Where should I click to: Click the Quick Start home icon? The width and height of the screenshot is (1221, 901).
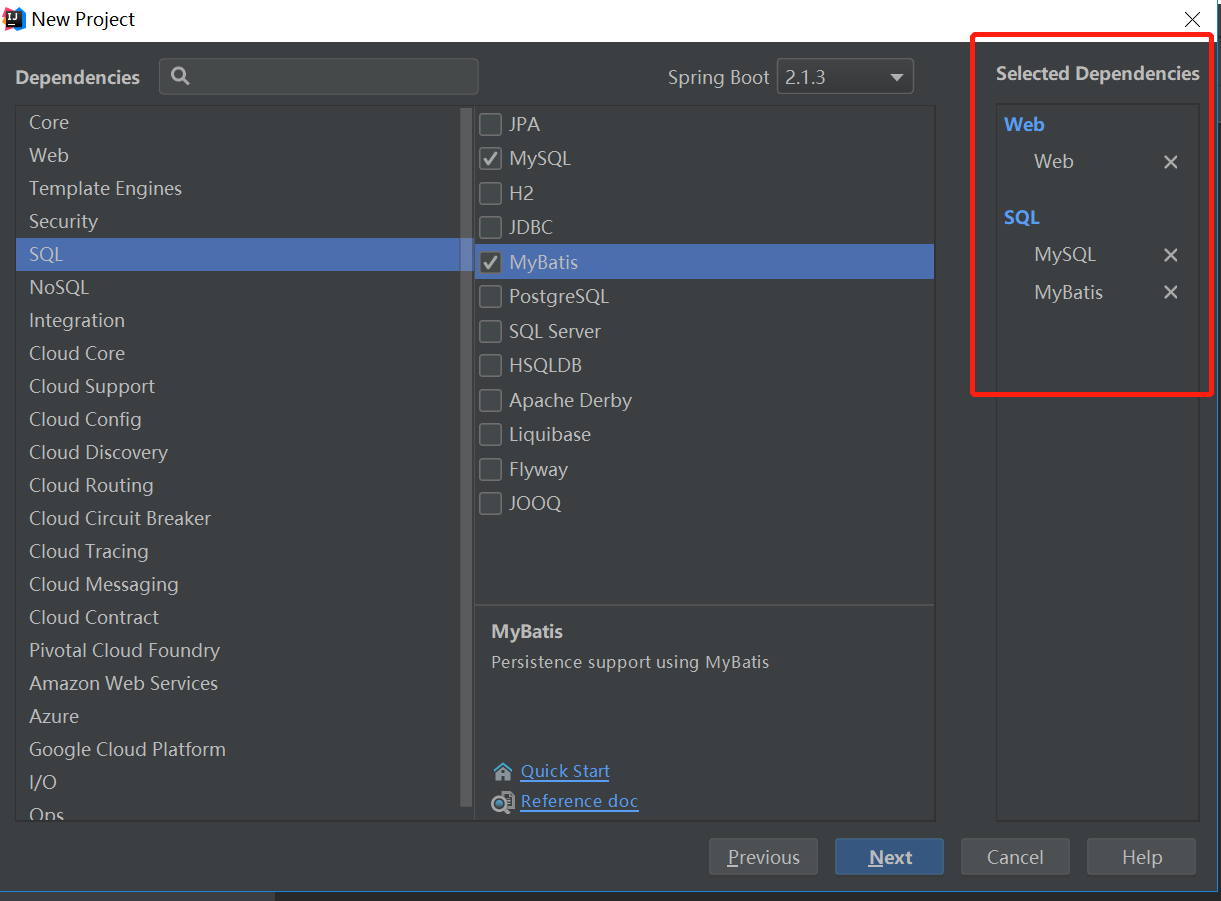coord(503,771)
